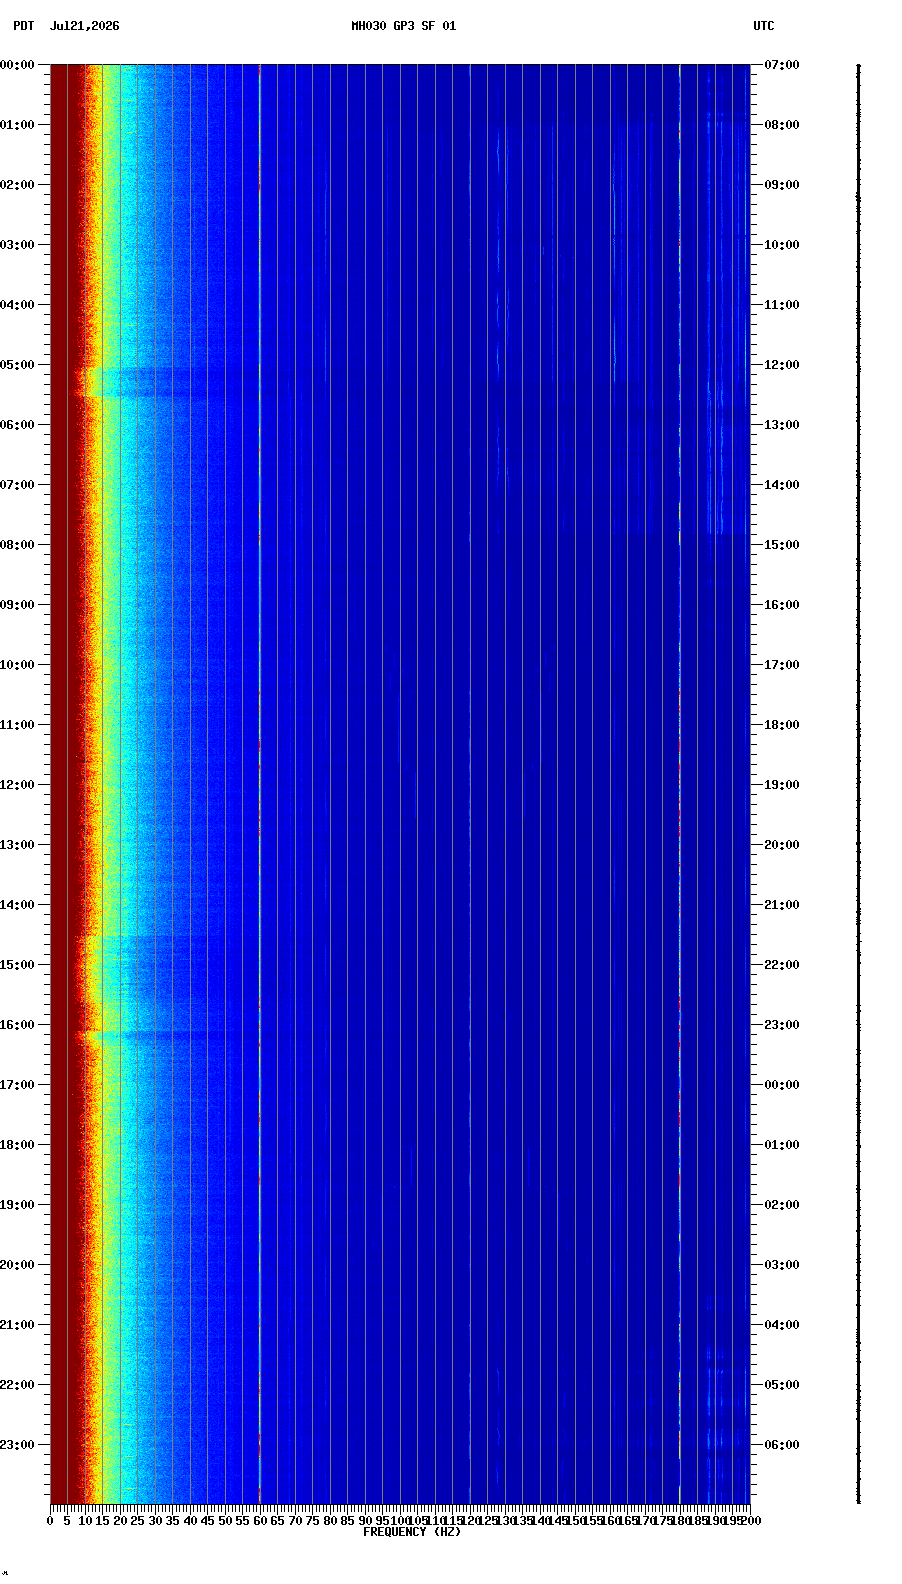
Task: Click the Jul21,2026 date label
Action: click(x=84, y=26)
